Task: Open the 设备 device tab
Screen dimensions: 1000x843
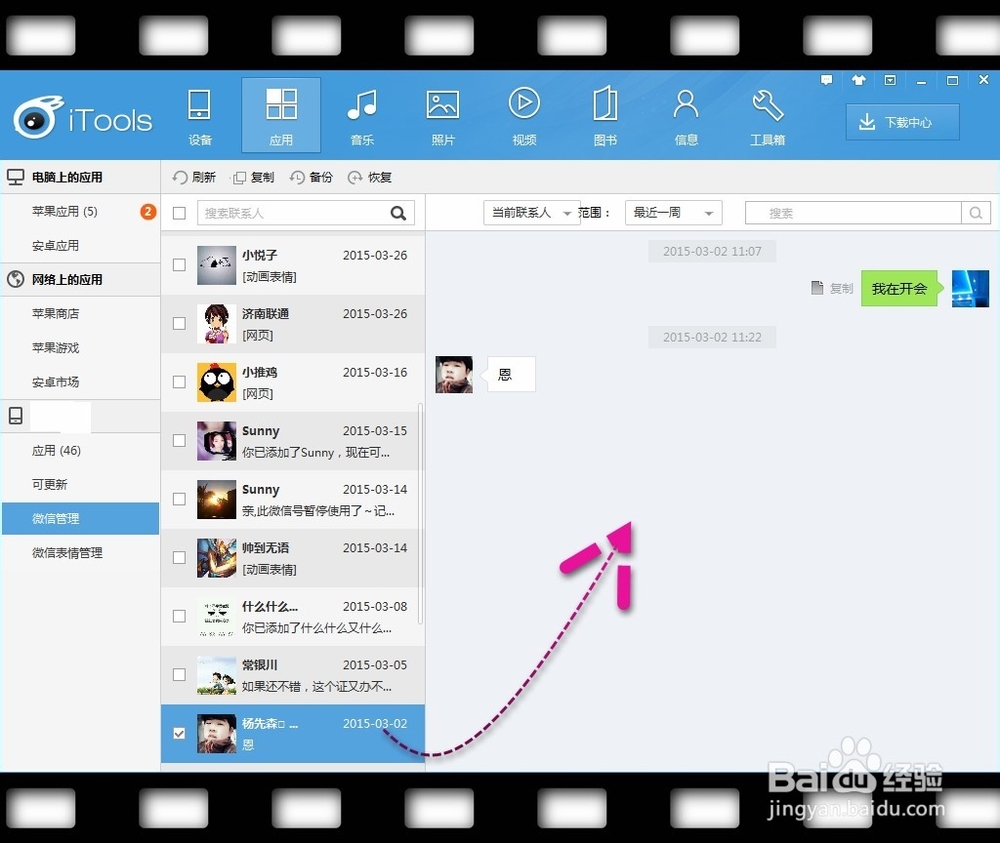Action: click(x=200, y=116)
